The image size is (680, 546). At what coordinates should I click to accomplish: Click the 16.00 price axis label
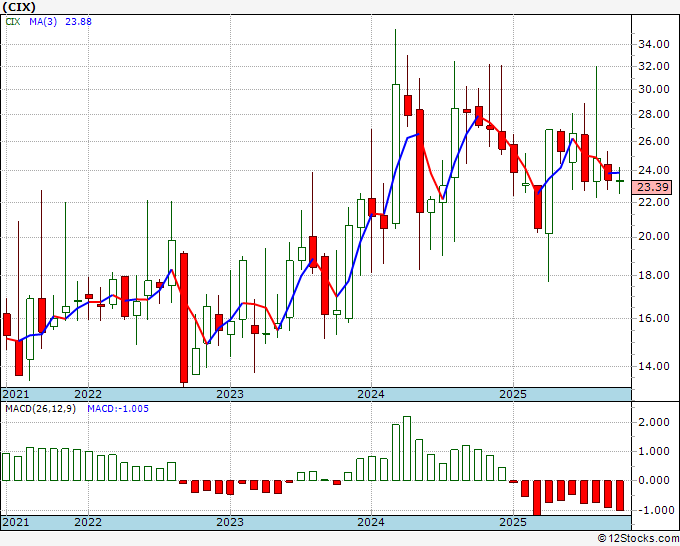[x=654, y=318]
